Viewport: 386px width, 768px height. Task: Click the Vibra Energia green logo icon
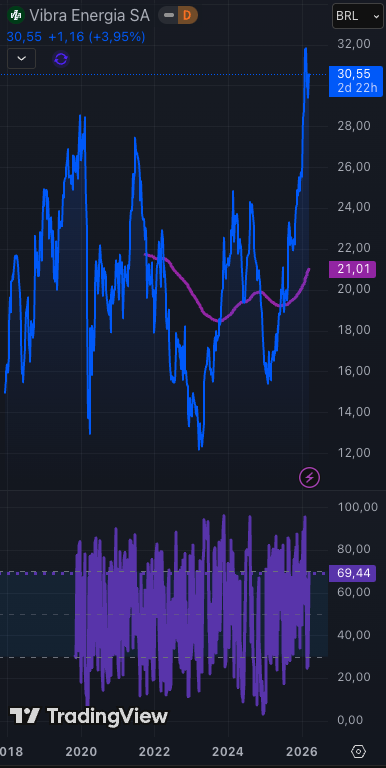pos(16,16)
